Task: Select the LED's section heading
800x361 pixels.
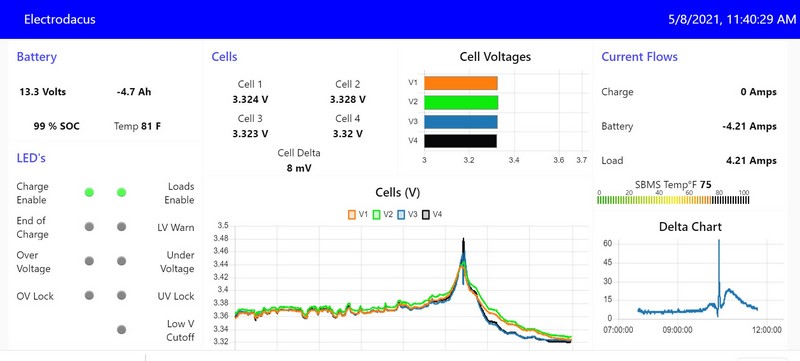Action: (x=31, y=158)
